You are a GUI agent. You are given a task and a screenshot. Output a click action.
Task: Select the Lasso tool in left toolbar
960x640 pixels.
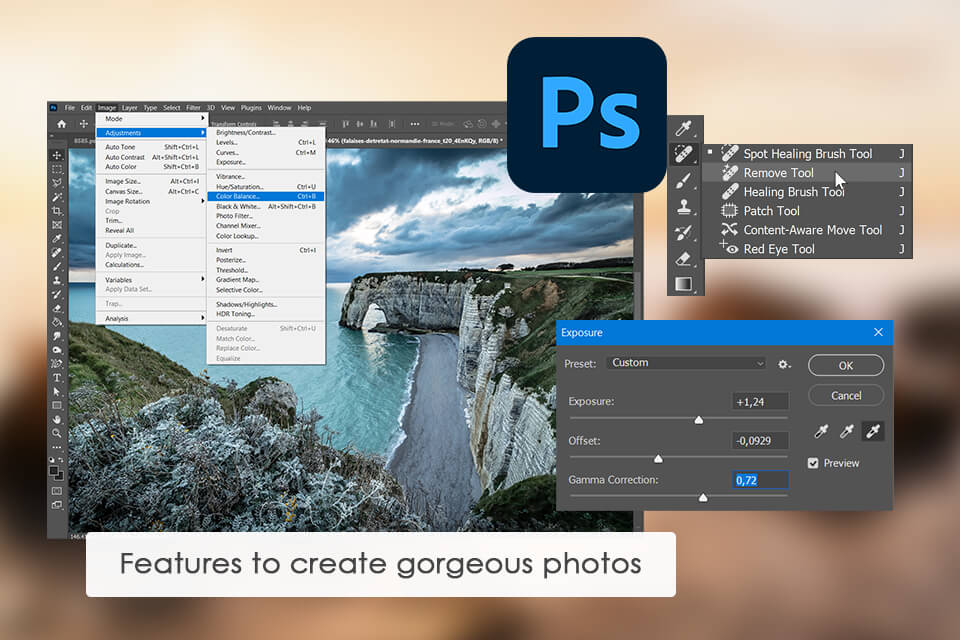[x=57, y=182]
